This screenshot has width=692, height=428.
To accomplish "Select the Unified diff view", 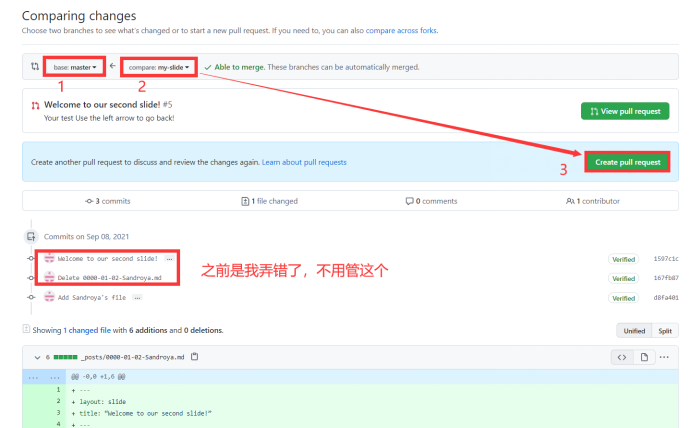I will (634, 331).
